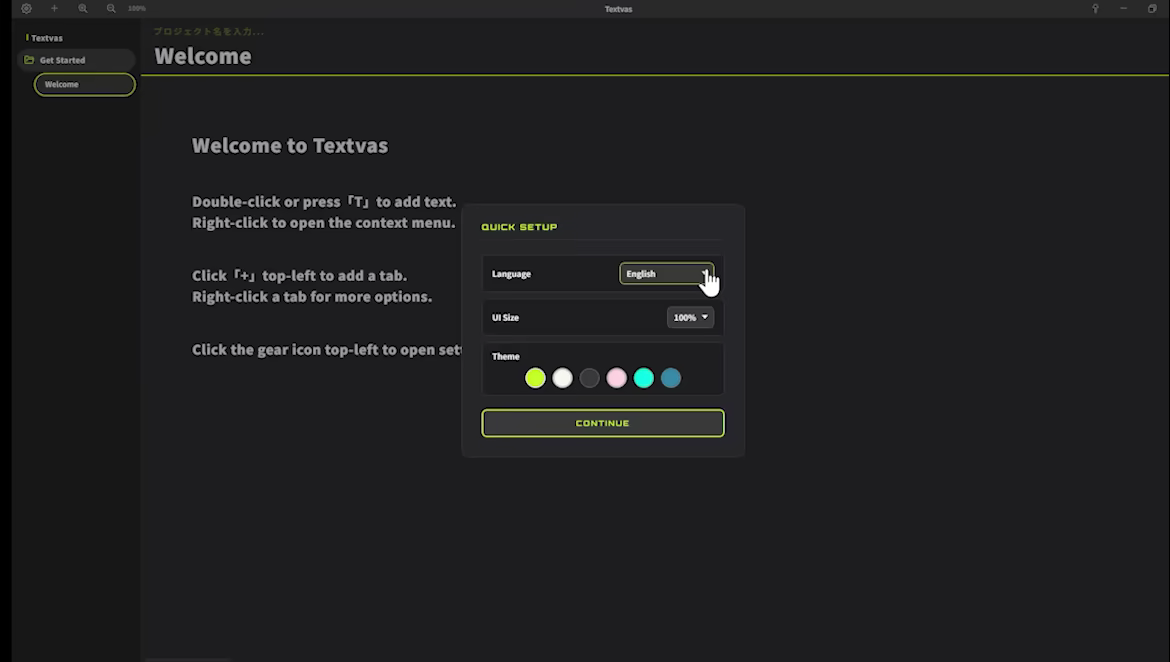
Task: Open the Language dropdown showing English
Action: point(666,274)
